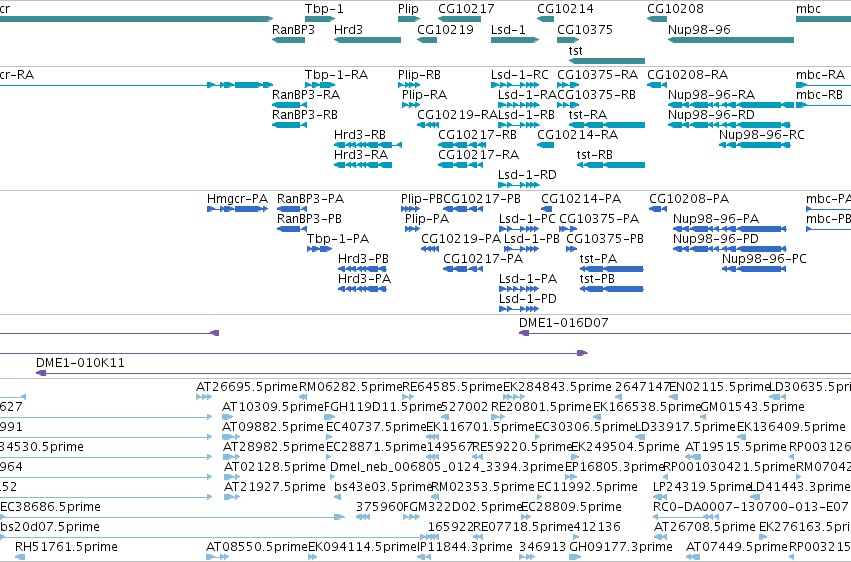The height and width of the screenshot is (562, 851).
Task: Click the RanBP3-PA protein label
Action: (x=310, y=199)
